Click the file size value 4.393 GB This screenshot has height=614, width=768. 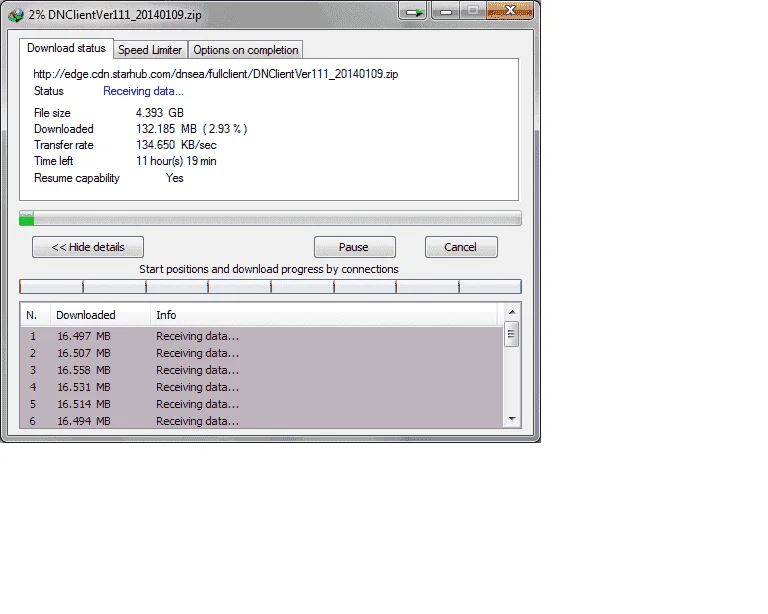tap(160, 113)
